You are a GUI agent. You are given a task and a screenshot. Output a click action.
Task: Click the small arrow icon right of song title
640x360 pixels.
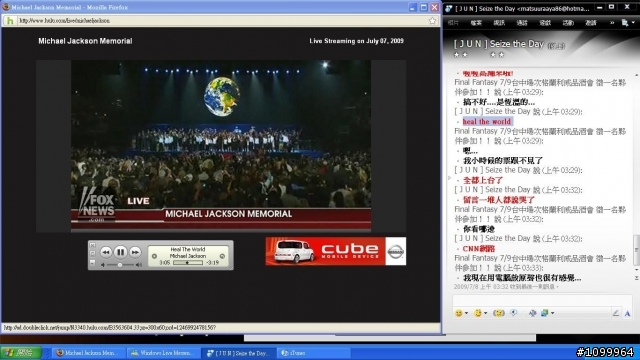click(222, 256)
